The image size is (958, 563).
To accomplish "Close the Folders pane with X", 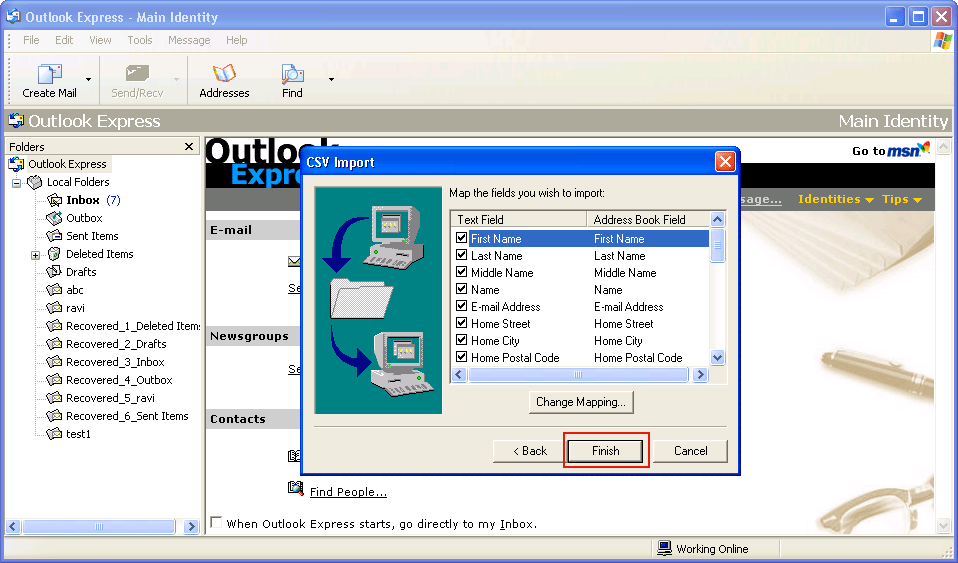I will (189, 147).
